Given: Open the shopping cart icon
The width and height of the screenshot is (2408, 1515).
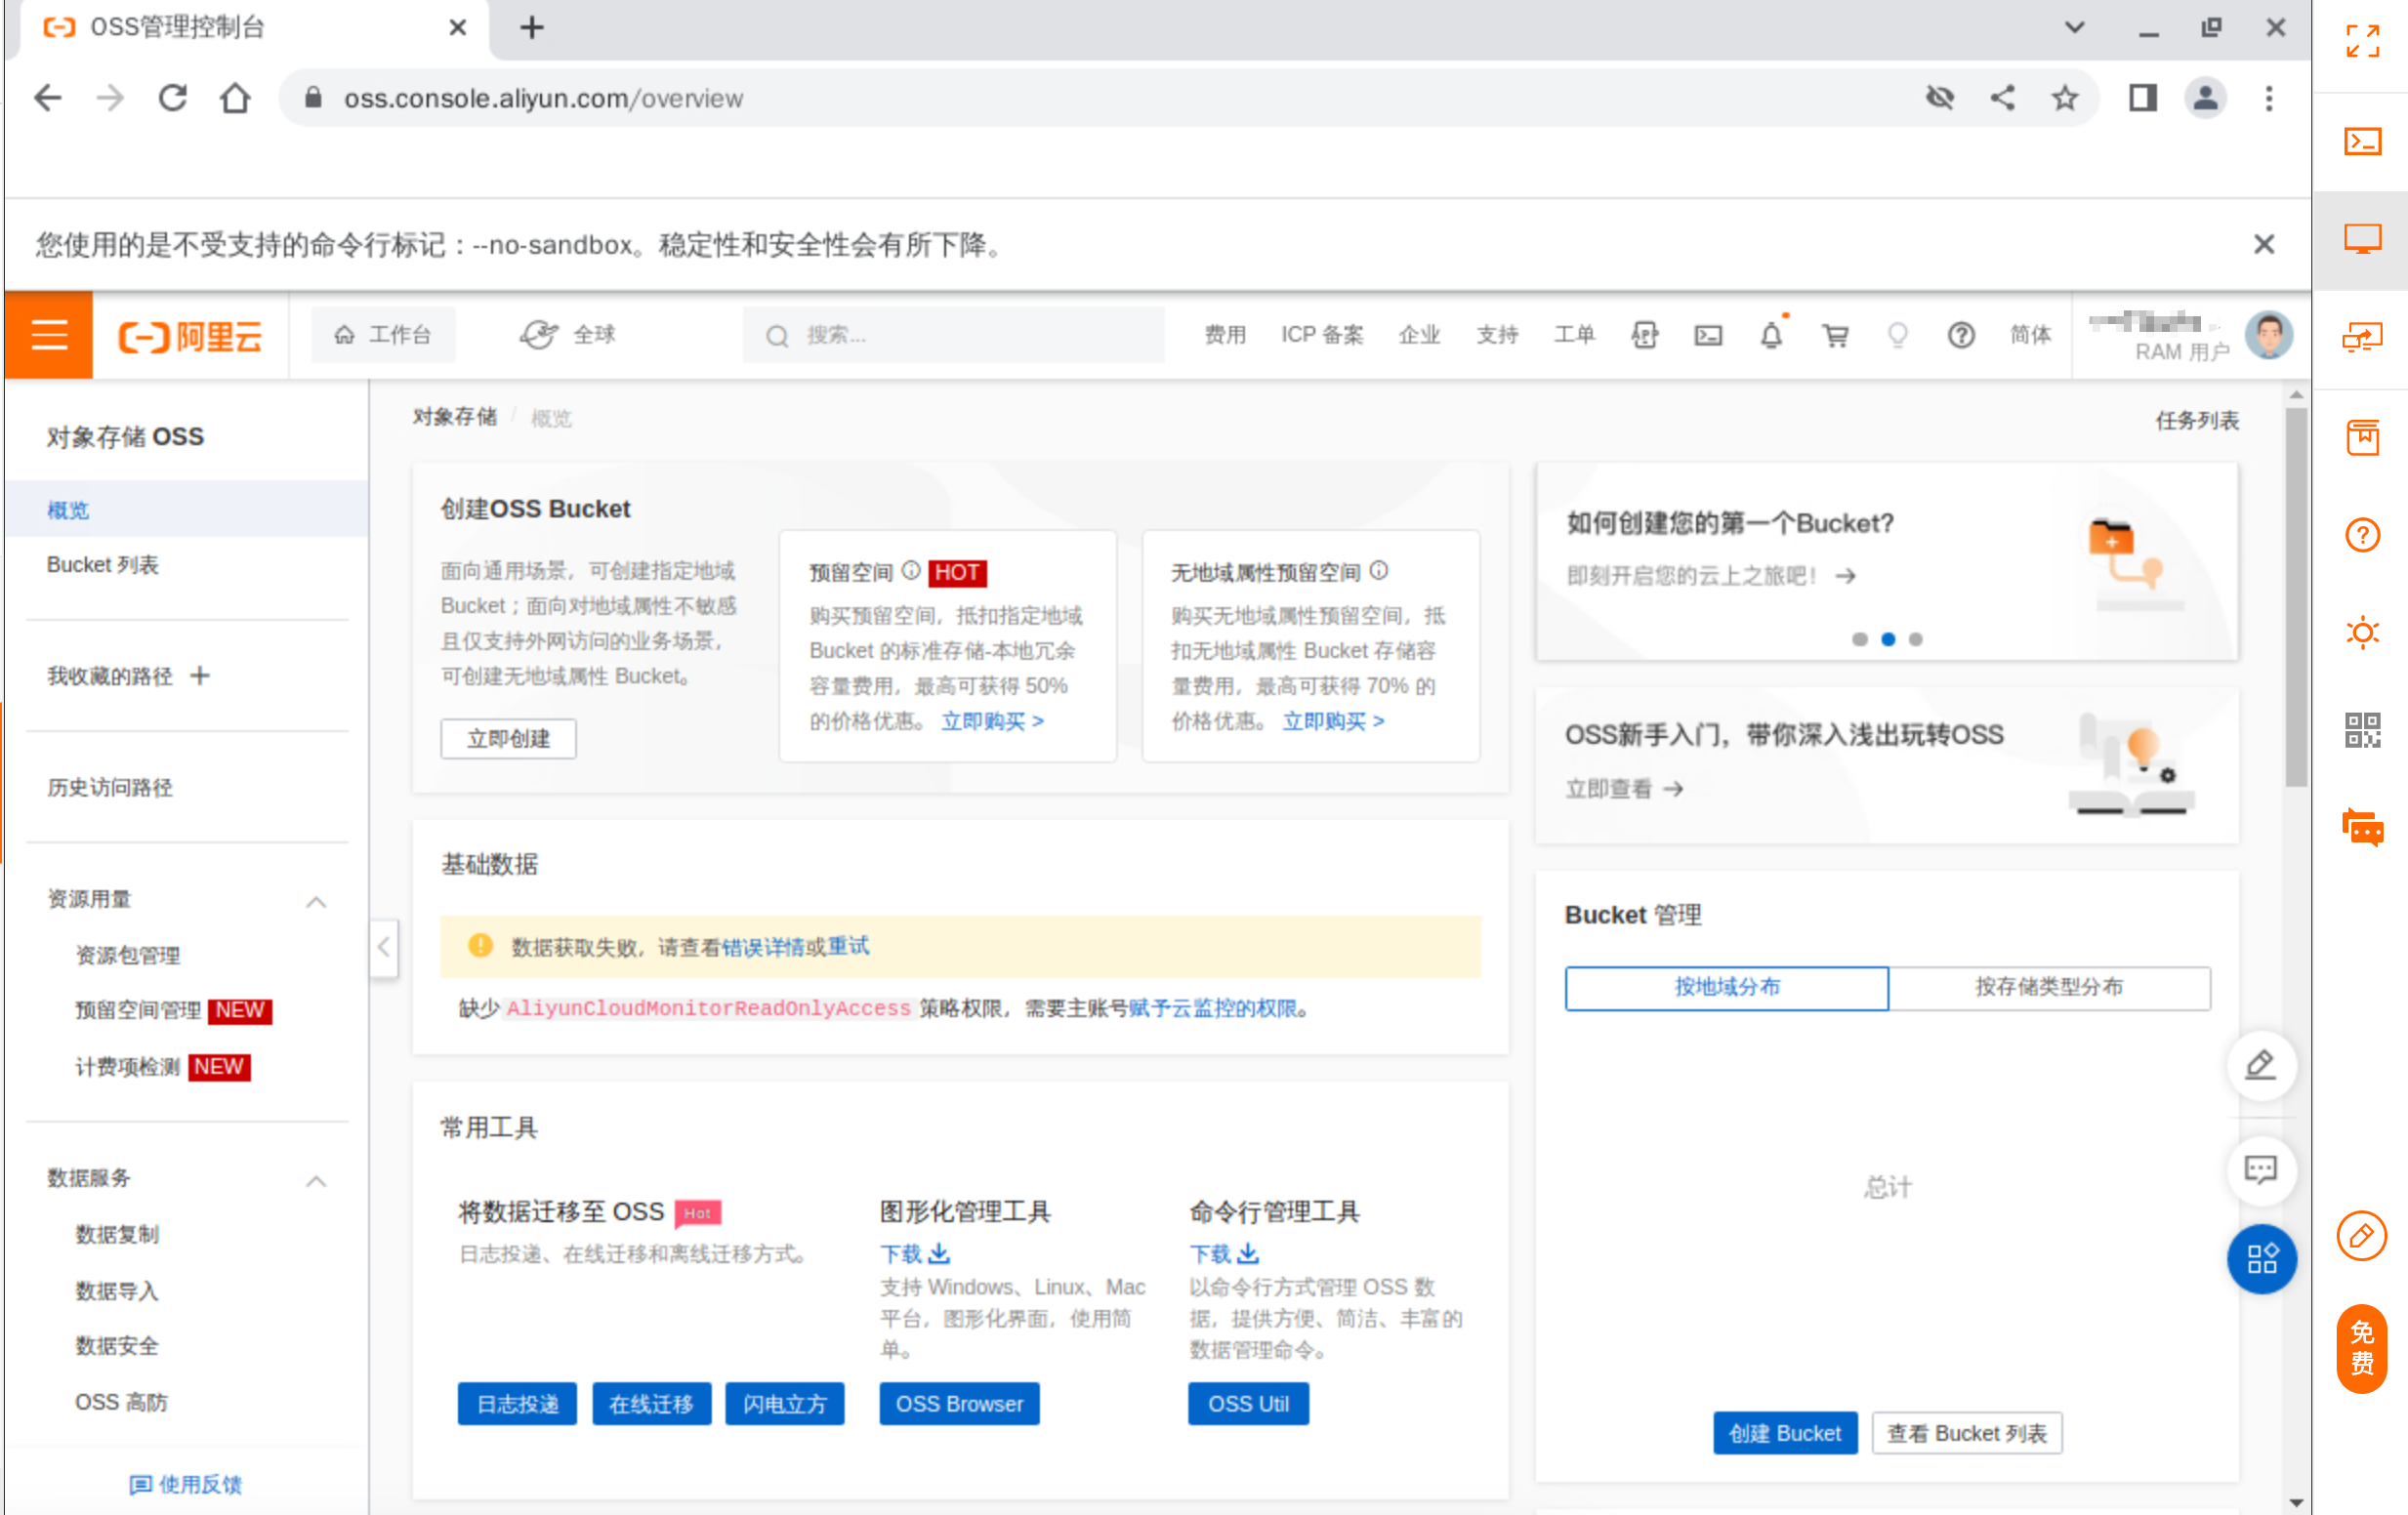Looking at the screenshot, I should point(1835,335).
